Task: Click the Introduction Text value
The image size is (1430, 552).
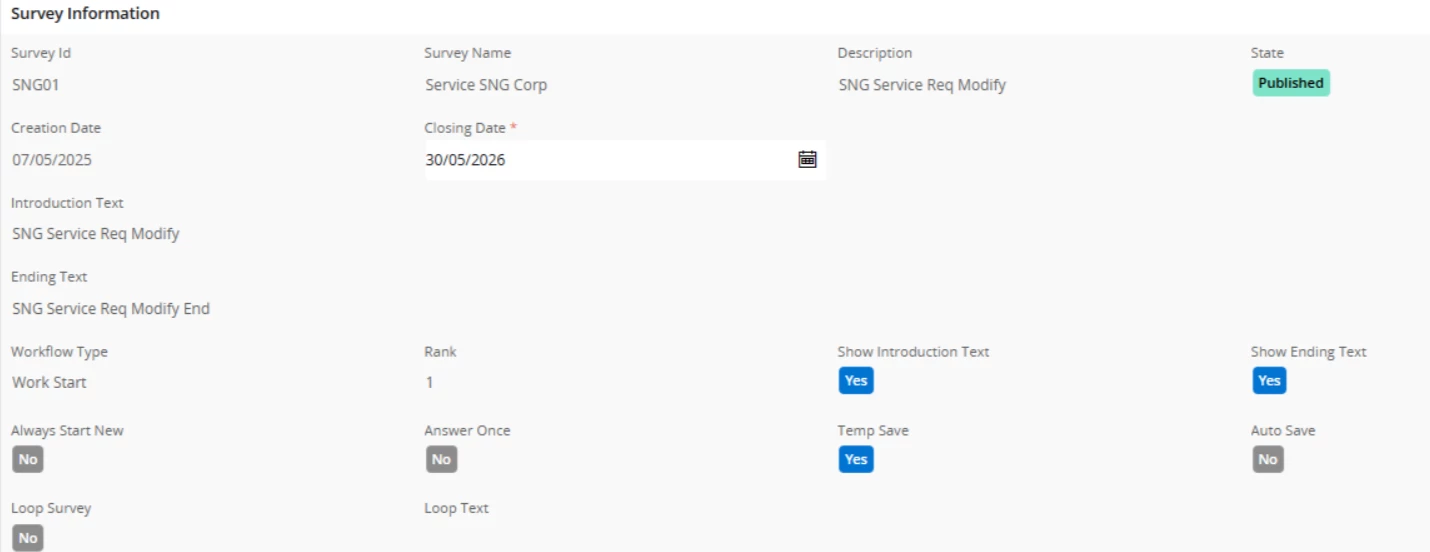Action: tap(96, 234)
